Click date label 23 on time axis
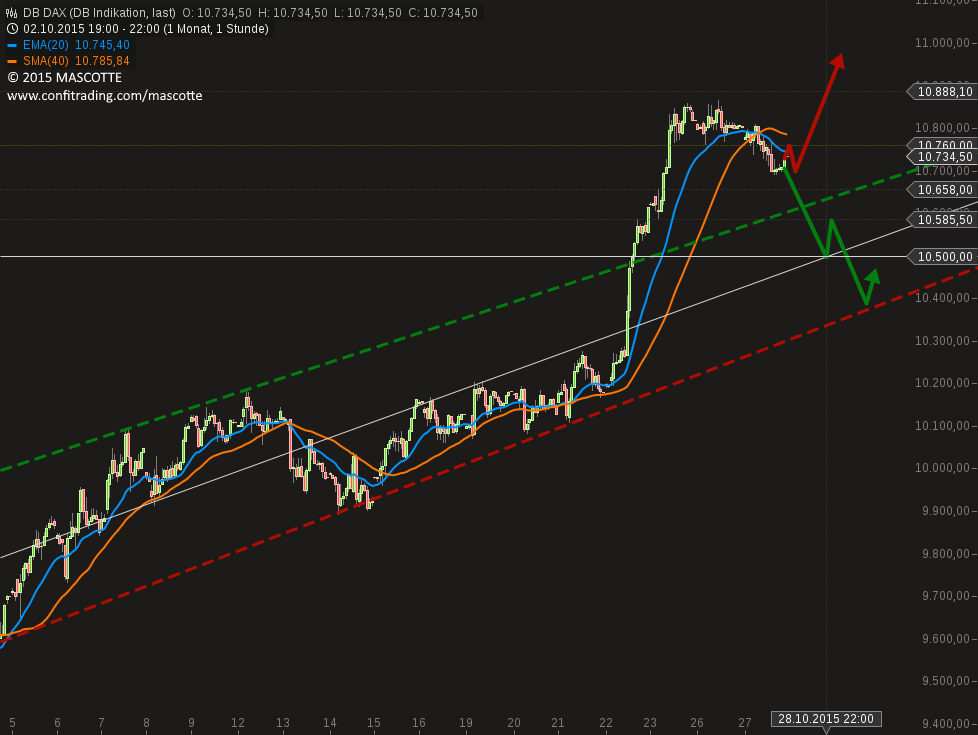The height and width of the screenshot is (735, 978). [650, 723]
